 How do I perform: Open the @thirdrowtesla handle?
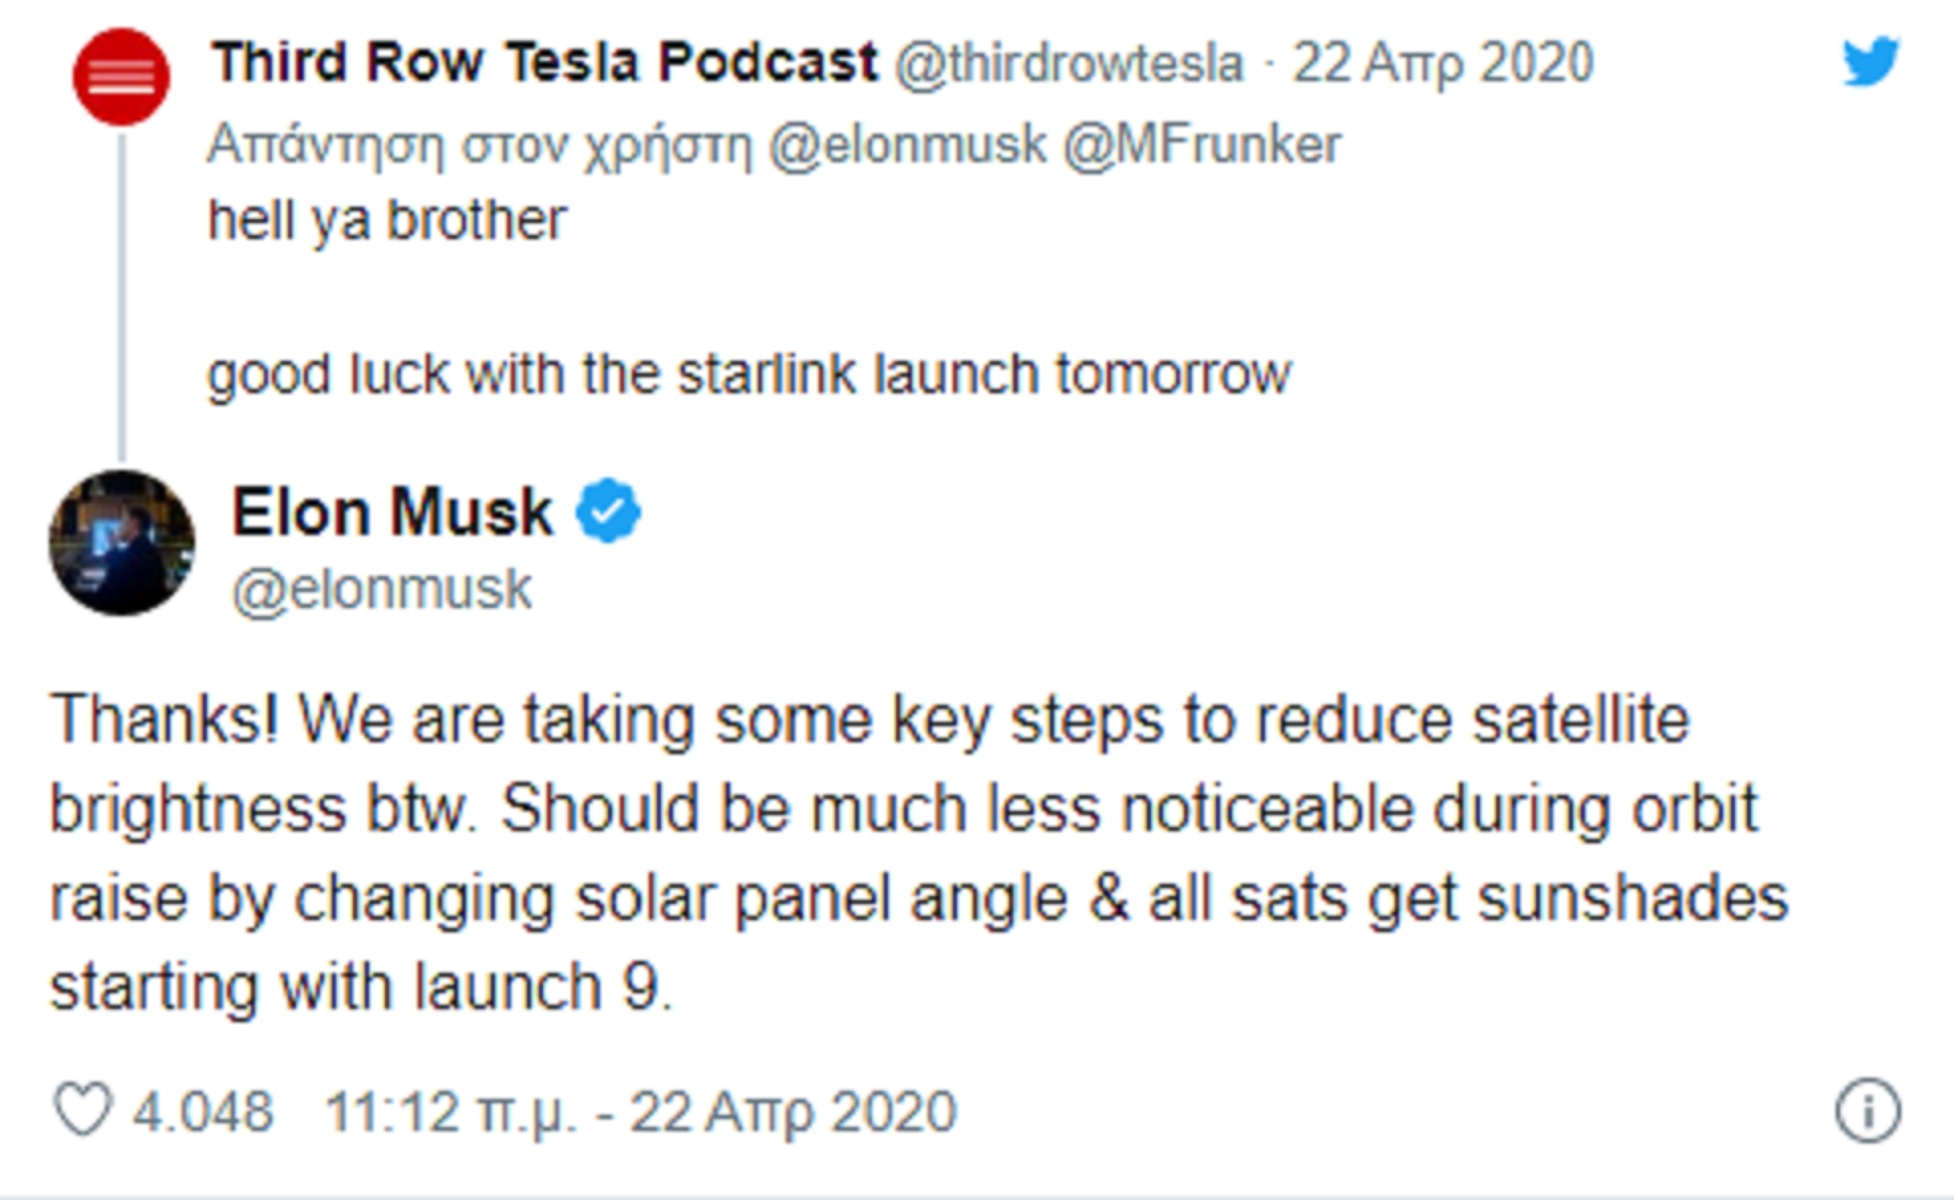tap(1068, 63)
